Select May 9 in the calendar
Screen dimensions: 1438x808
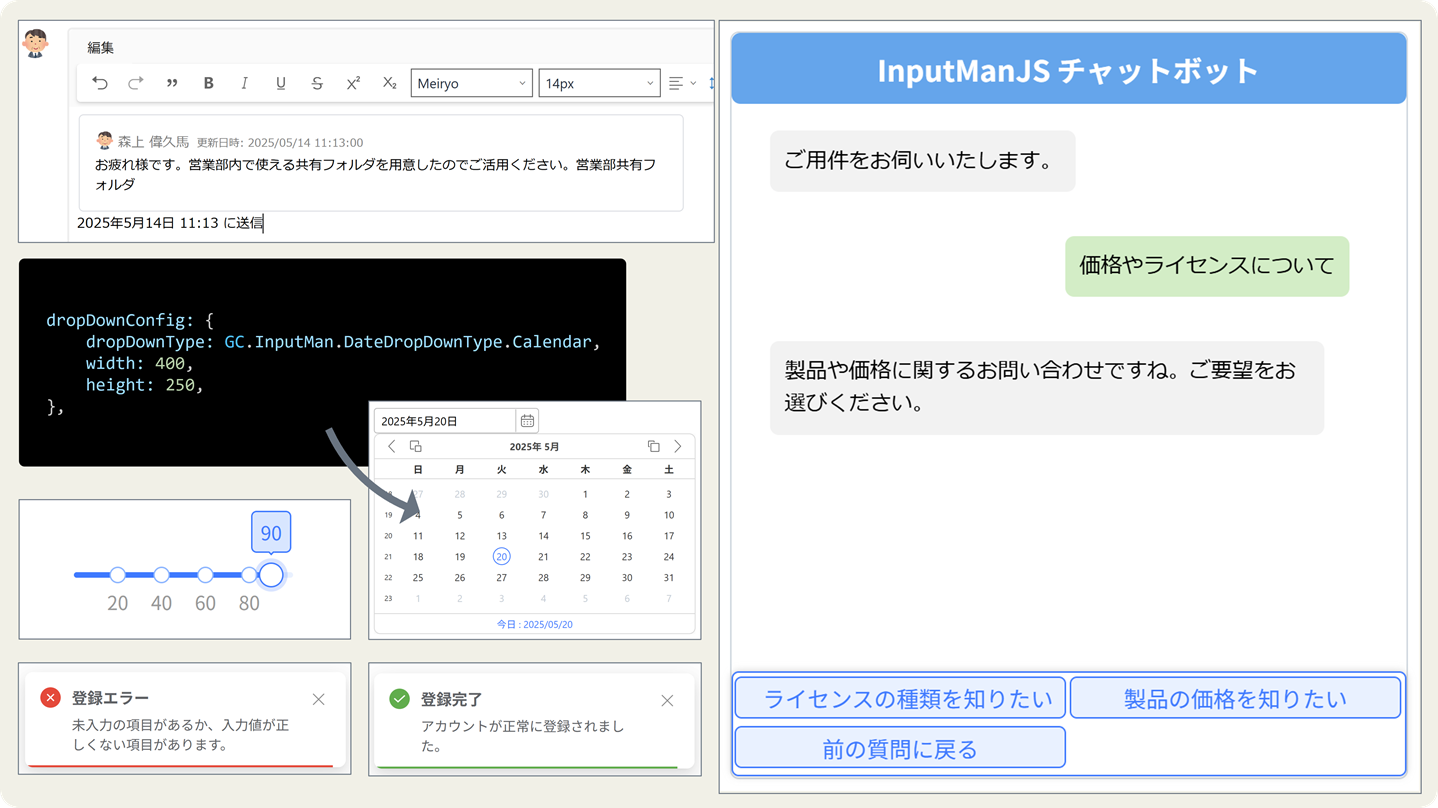(627, 515)
